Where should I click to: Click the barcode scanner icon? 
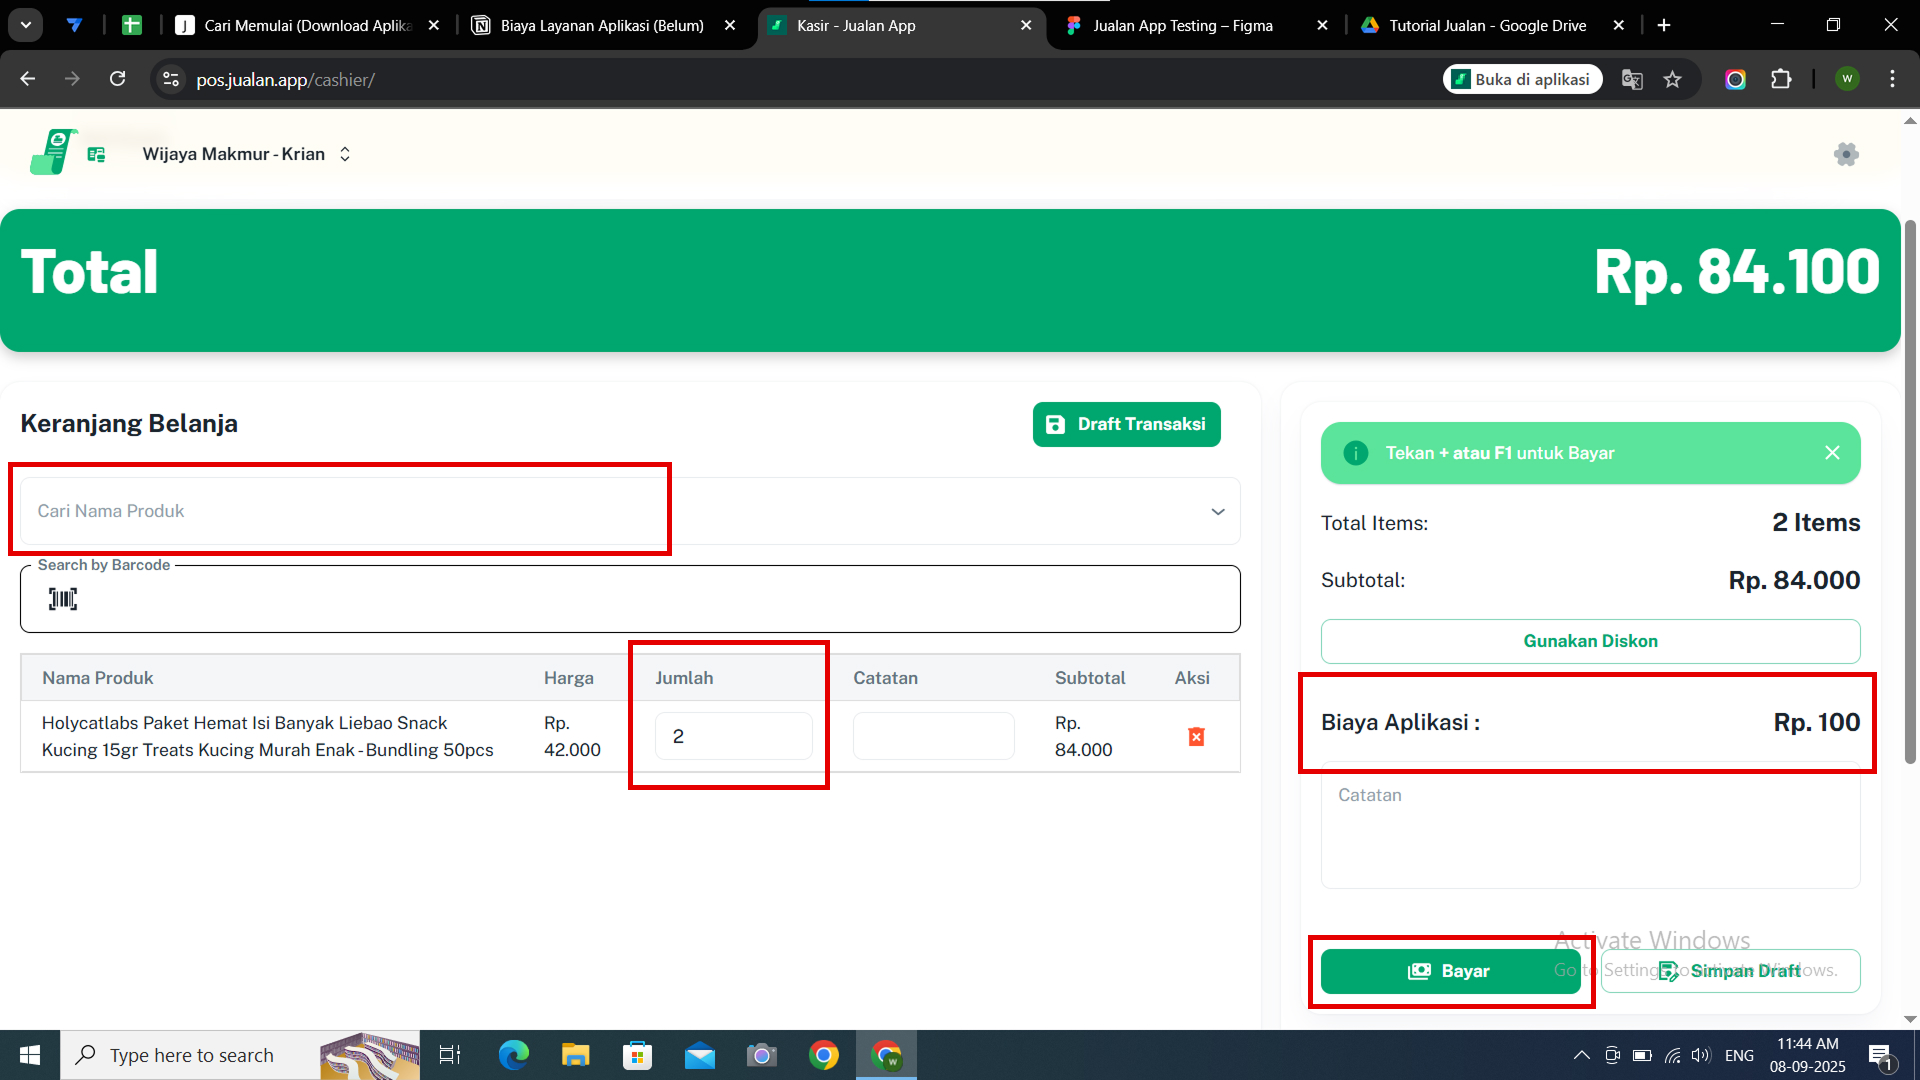tap(63, 599)
